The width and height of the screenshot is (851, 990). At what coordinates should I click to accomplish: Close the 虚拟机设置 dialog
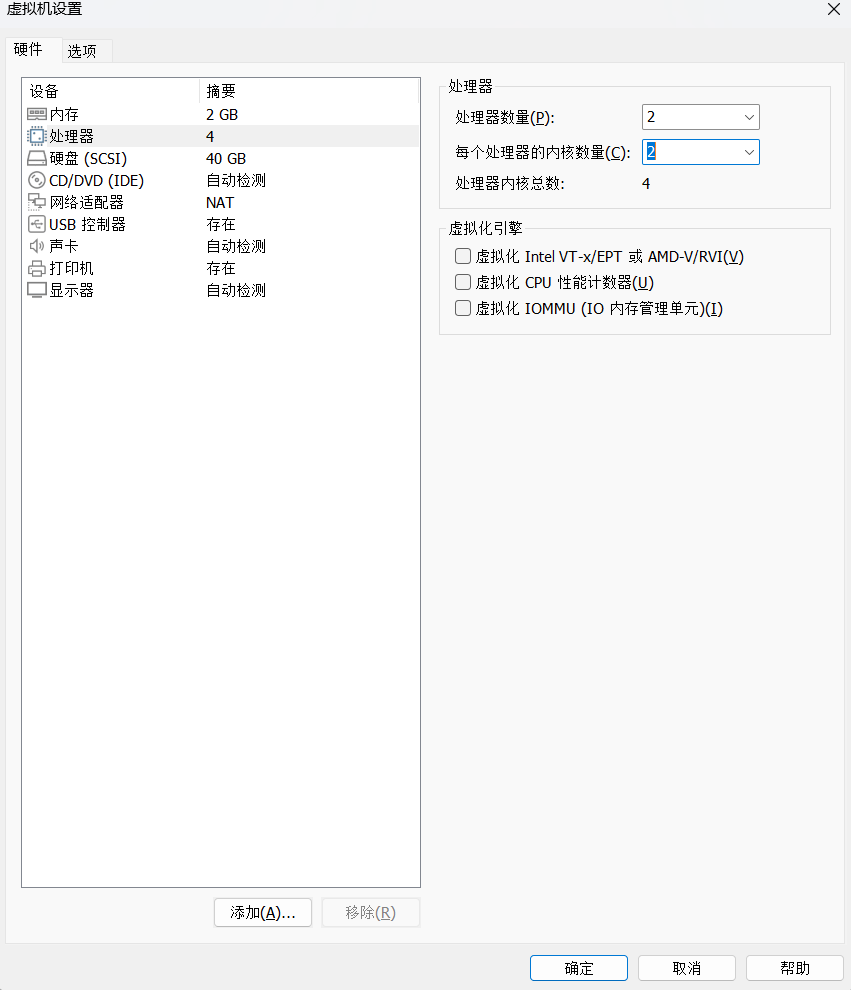(834, 9)
